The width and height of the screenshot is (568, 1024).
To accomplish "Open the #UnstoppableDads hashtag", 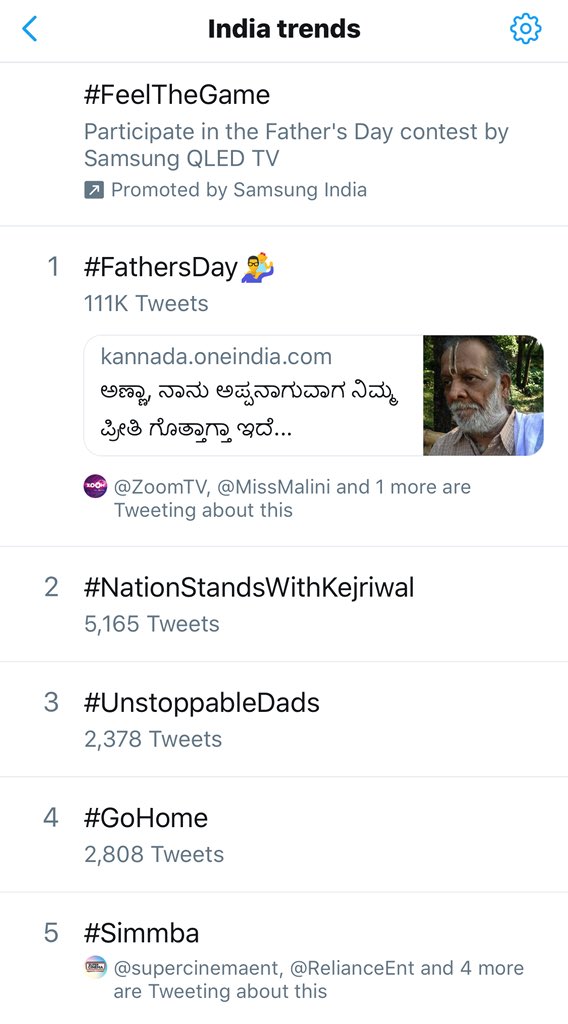I will coord(284,719).
